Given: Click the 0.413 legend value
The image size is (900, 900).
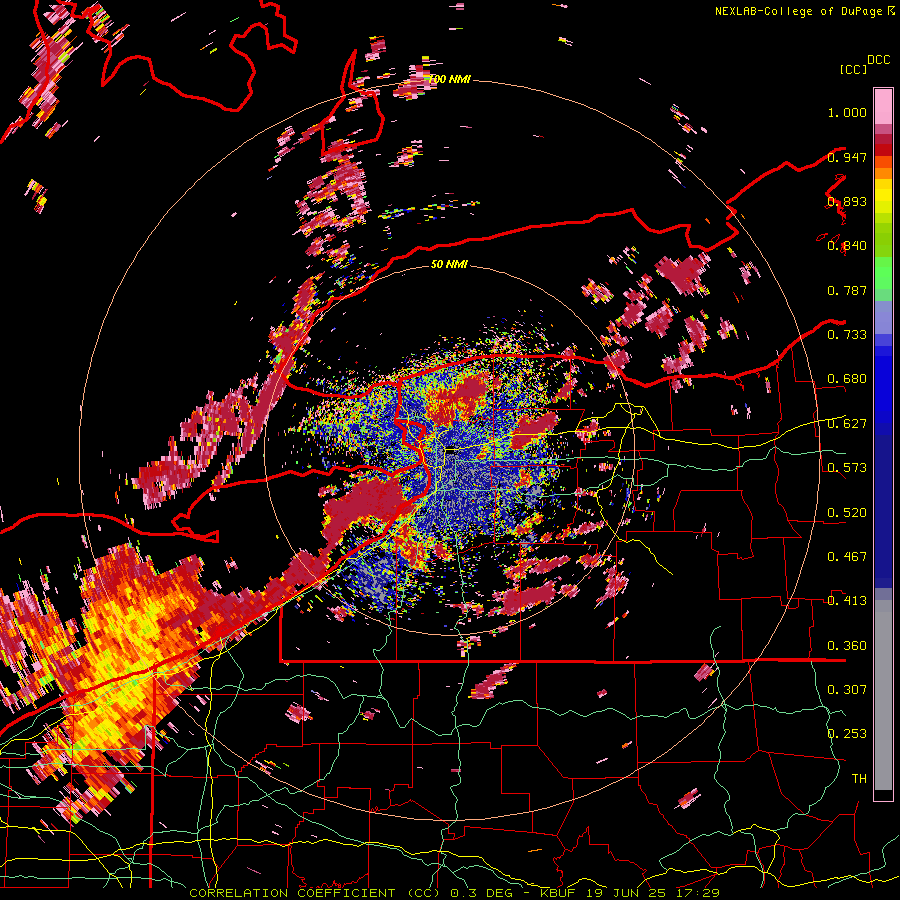Looking at the screenshot, I should pyautogui.click(x=847, y=601).
